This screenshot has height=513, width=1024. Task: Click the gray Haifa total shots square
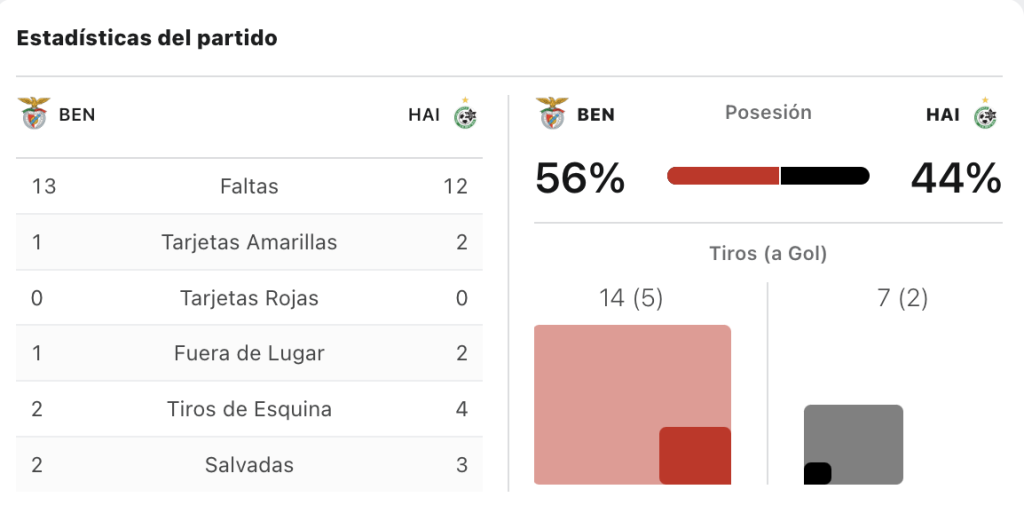coord(854,444)
